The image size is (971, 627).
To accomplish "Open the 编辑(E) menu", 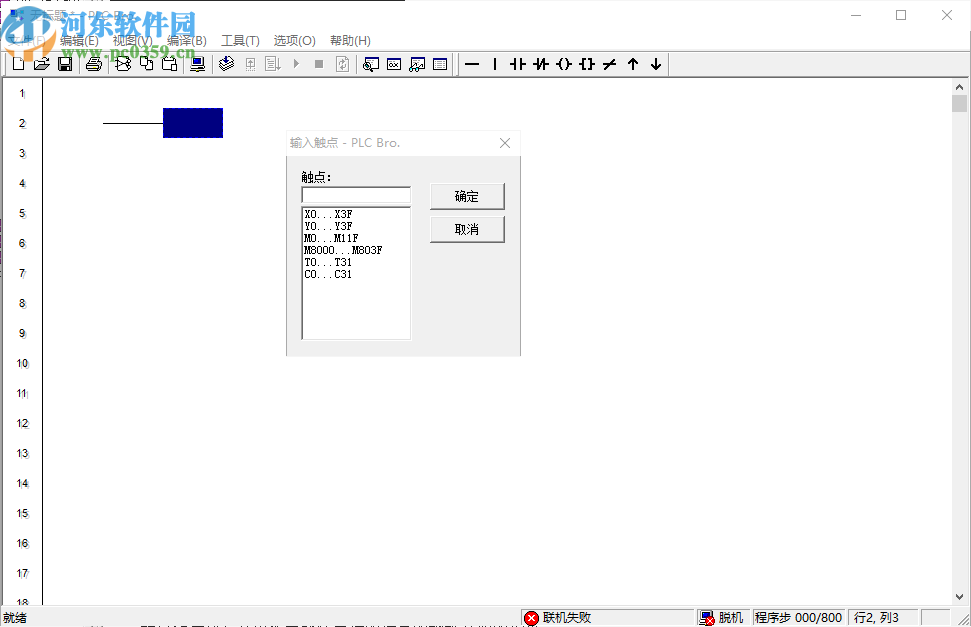I will [x=79, y=41].
